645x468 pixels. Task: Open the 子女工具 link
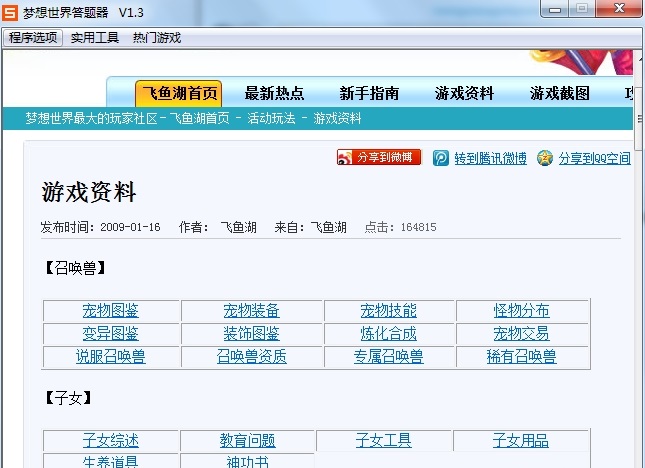pyautogui.click(x=384, y=440)
